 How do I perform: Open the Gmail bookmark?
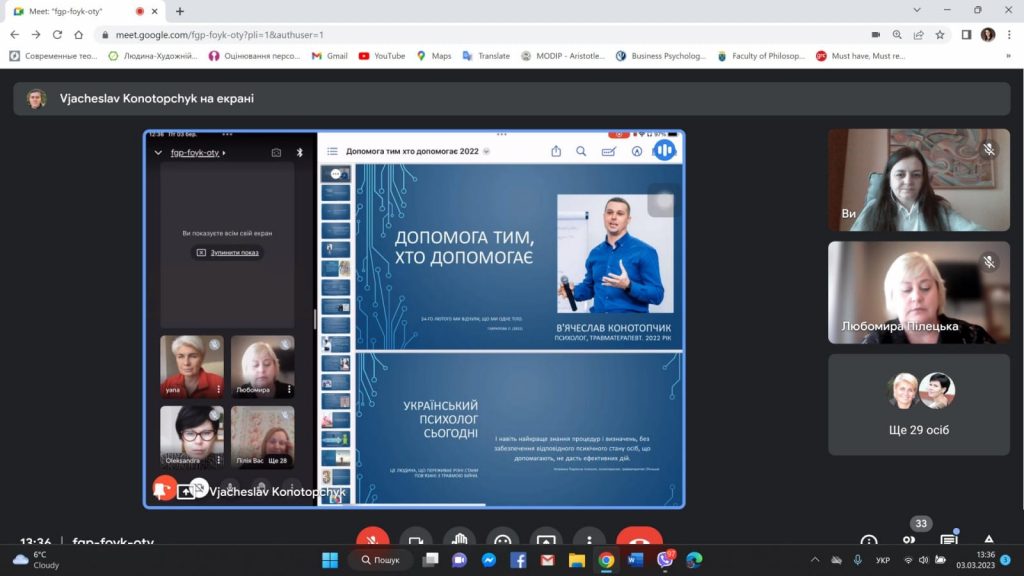click(x=329, y=56)
